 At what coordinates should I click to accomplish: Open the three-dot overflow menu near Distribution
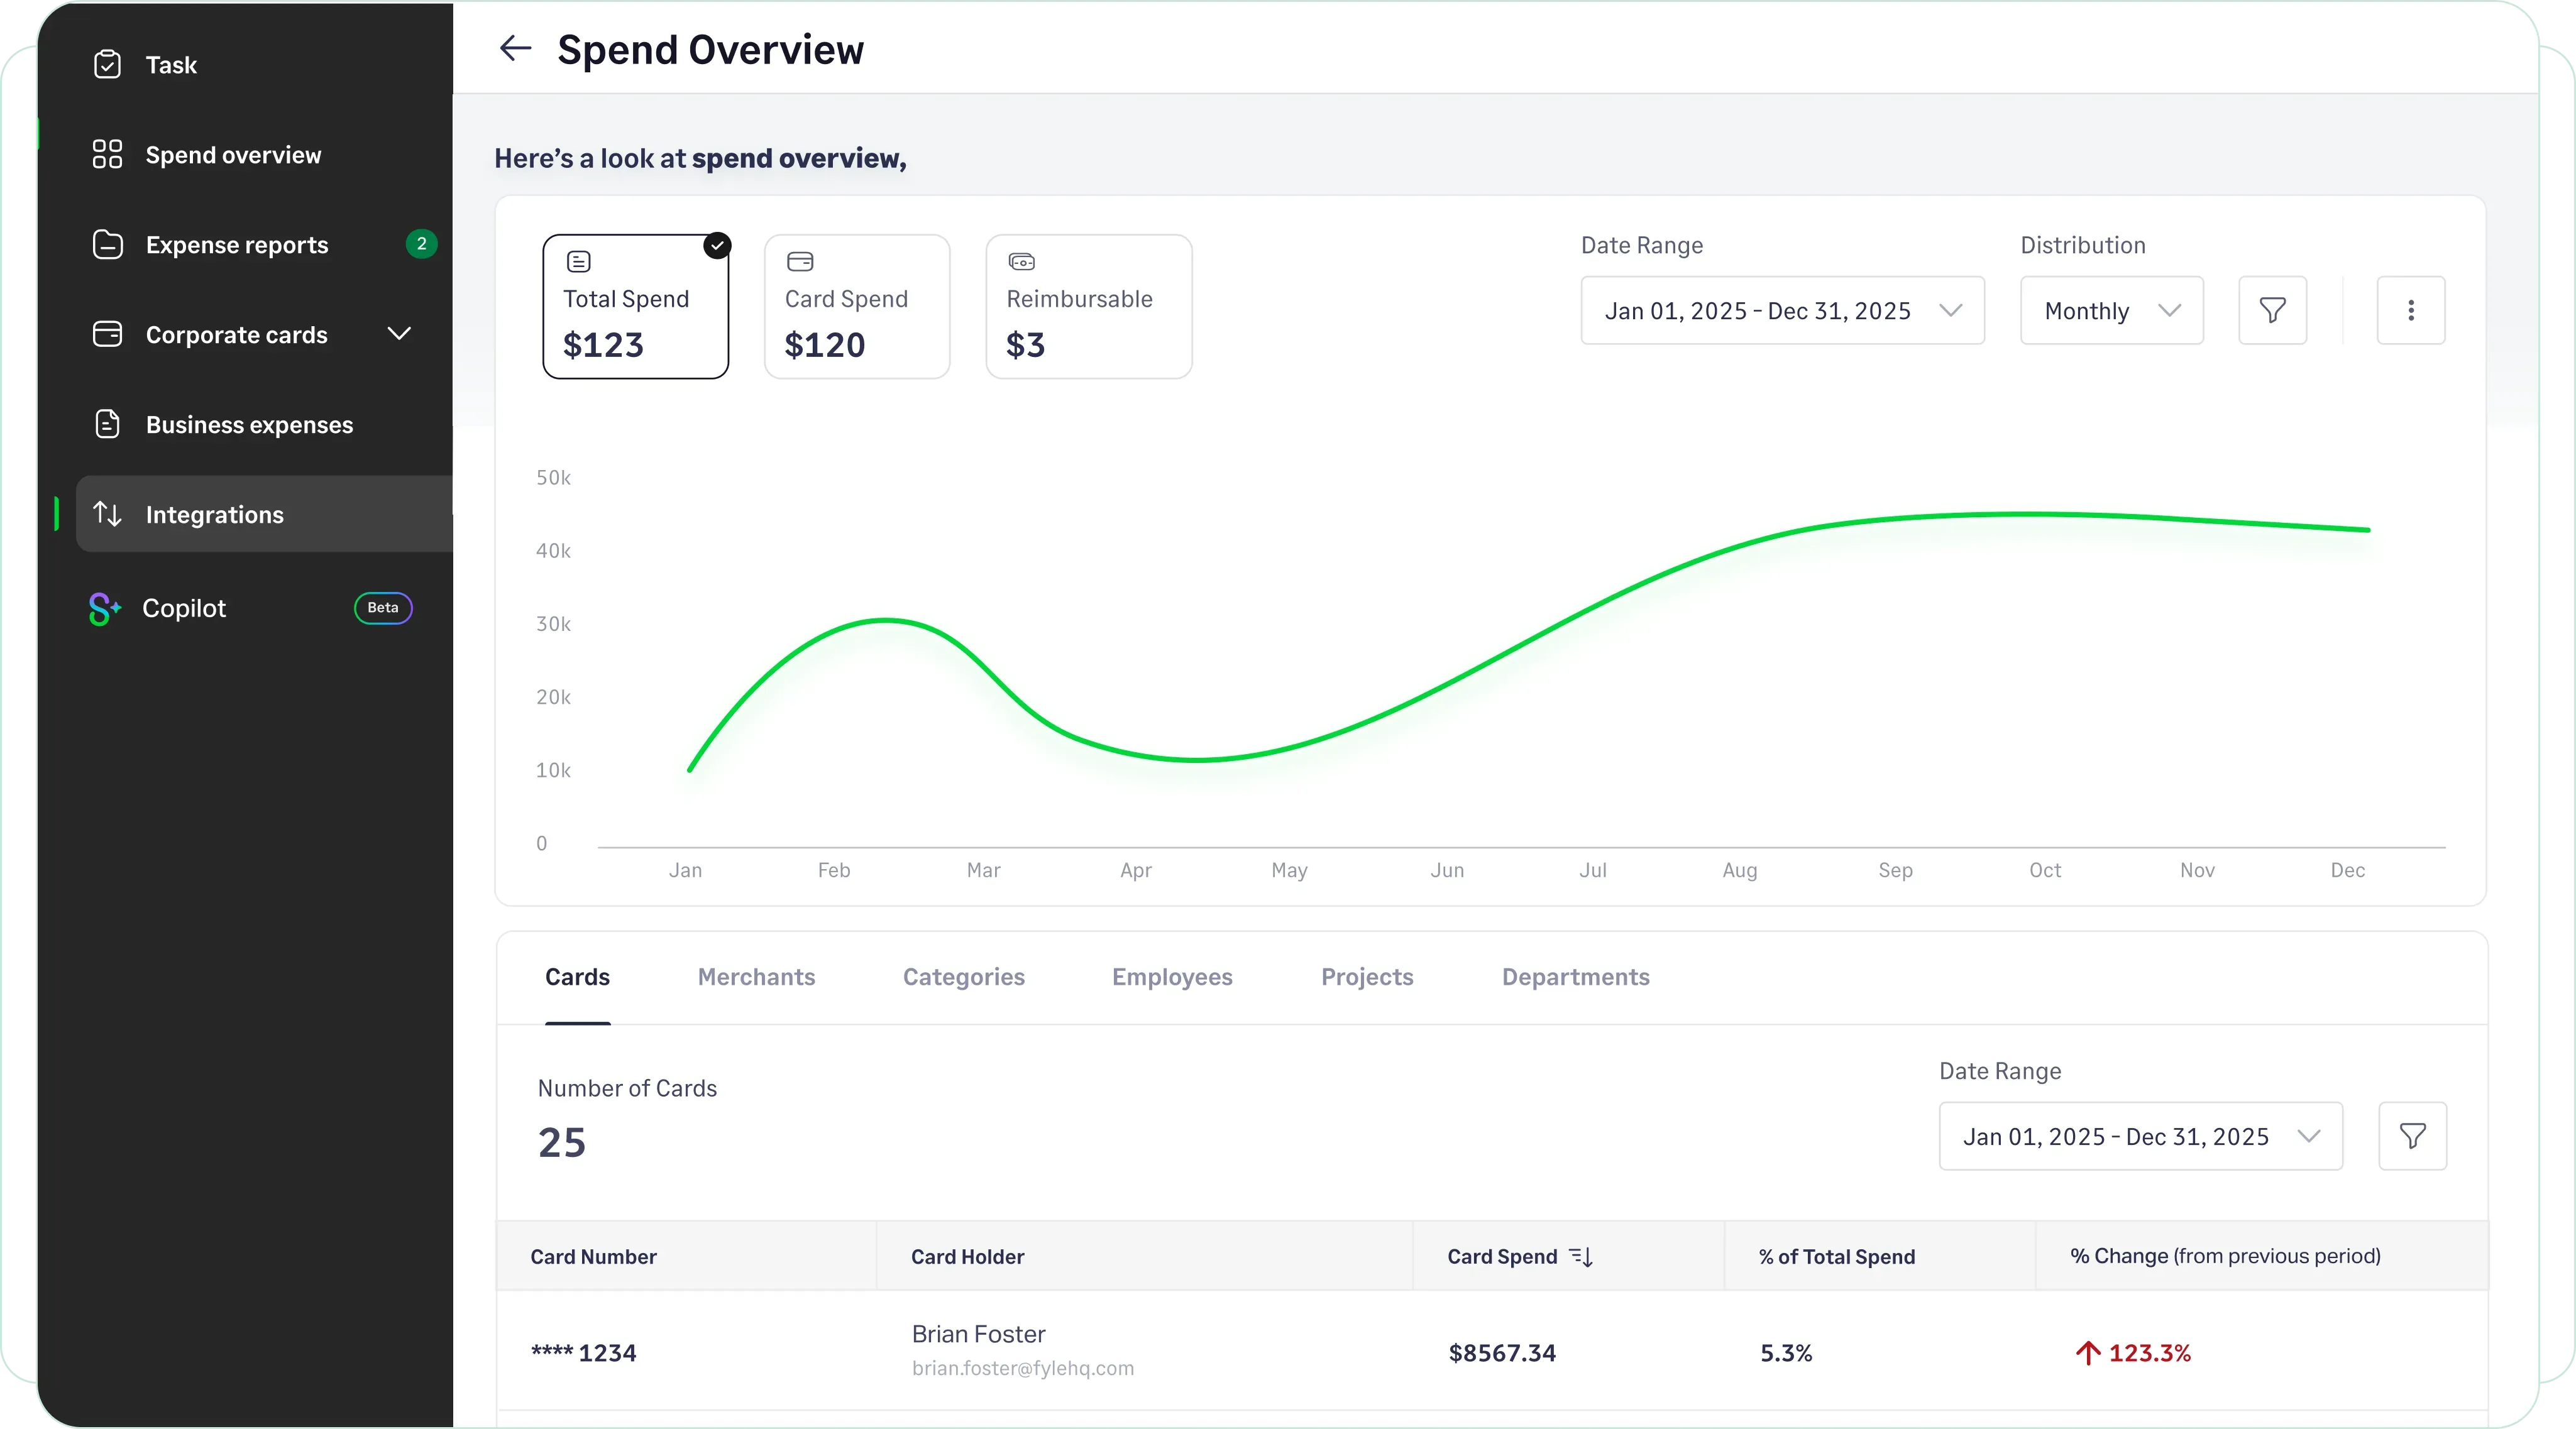tap(2411, 310)
